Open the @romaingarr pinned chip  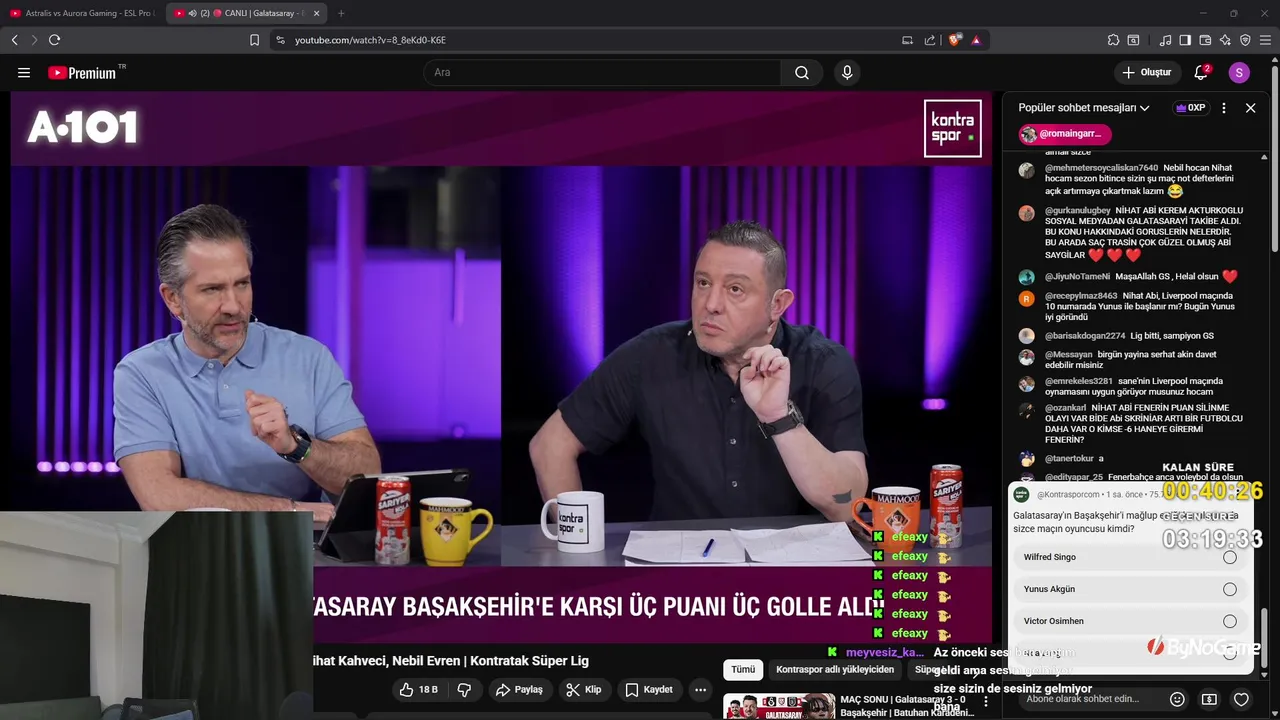1065,134
